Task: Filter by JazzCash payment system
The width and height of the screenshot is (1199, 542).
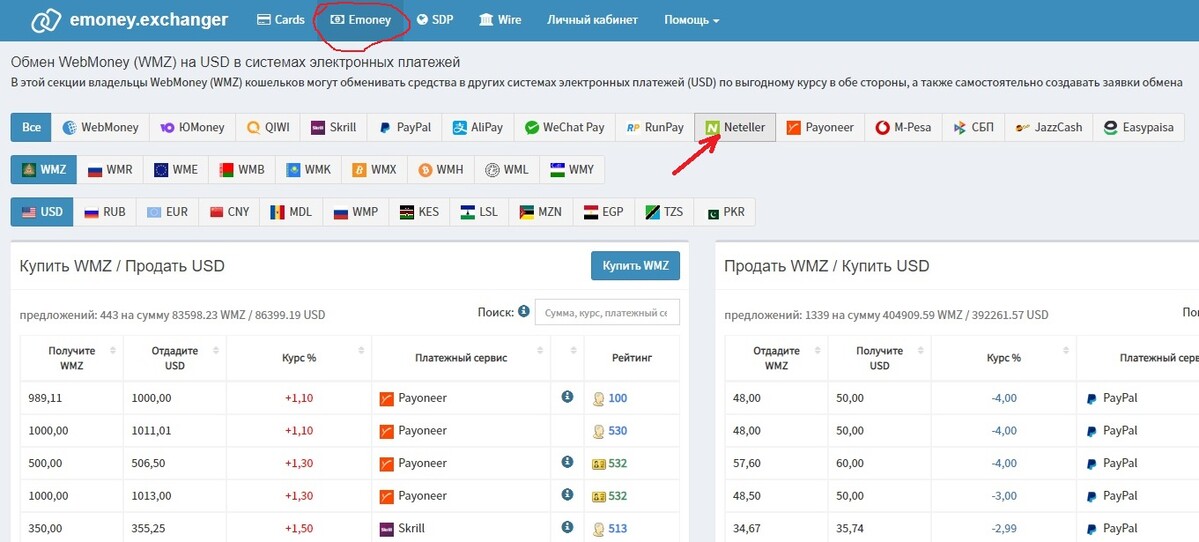Action: coord(1049,128)
